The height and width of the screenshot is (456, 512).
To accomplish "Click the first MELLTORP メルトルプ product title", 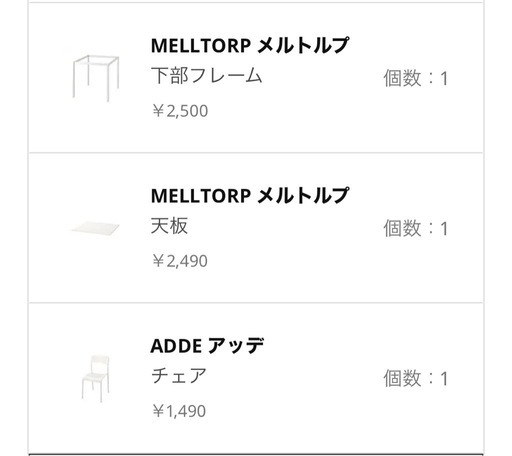I will pyautogui.click(x=250, y=45).
